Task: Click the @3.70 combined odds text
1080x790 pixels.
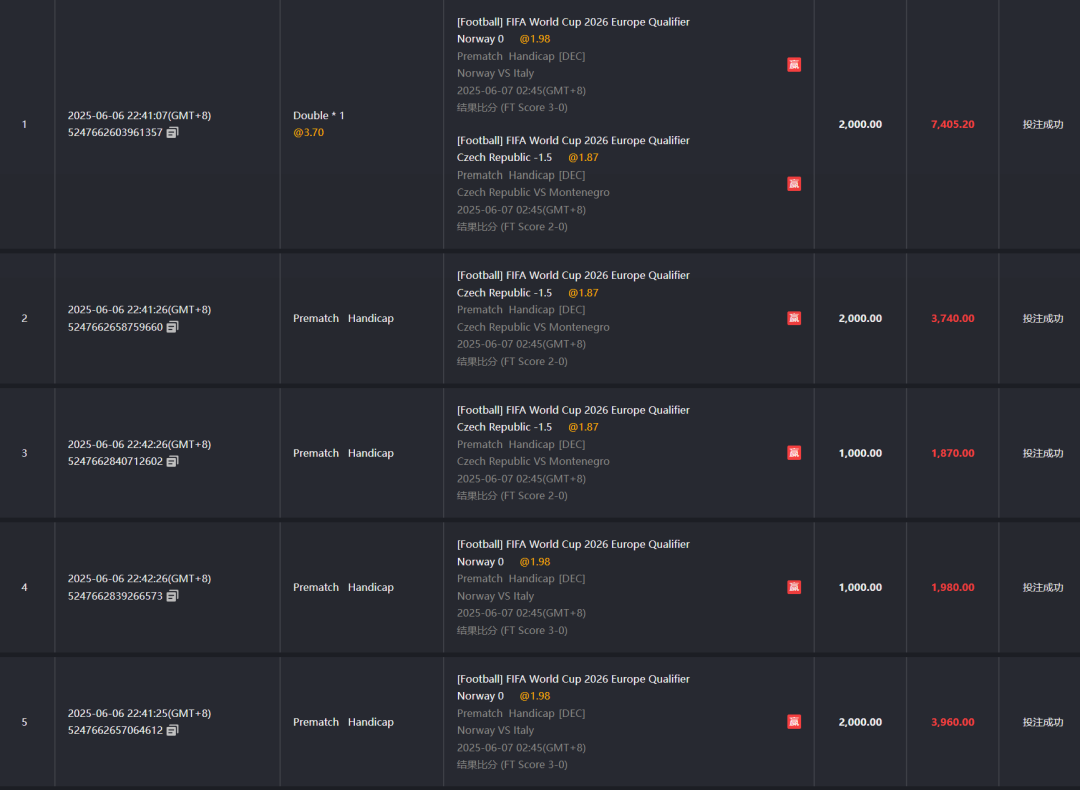Action: [308, 133]
